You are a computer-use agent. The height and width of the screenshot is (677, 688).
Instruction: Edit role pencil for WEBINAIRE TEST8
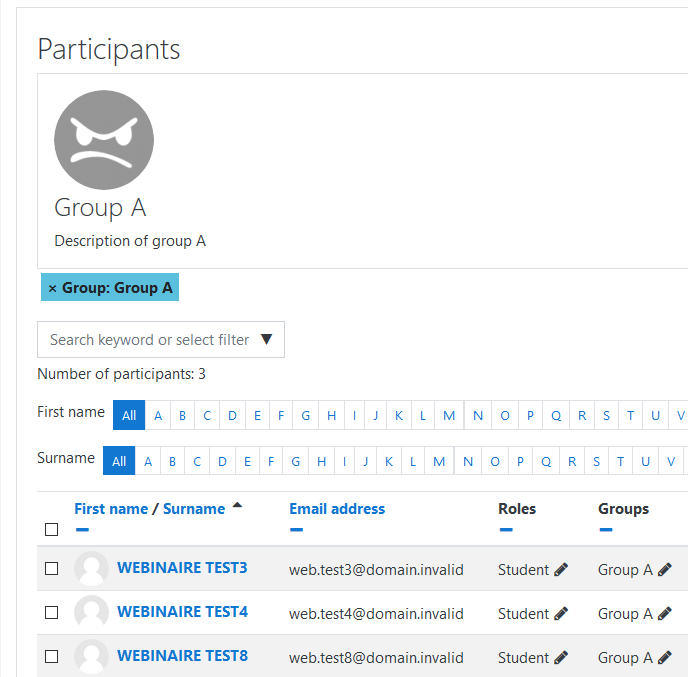(x=561, y=657)
